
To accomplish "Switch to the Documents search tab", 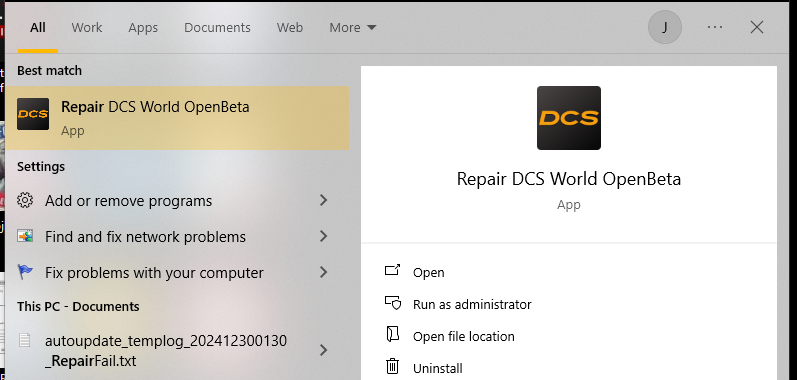I will coord(217,27).
